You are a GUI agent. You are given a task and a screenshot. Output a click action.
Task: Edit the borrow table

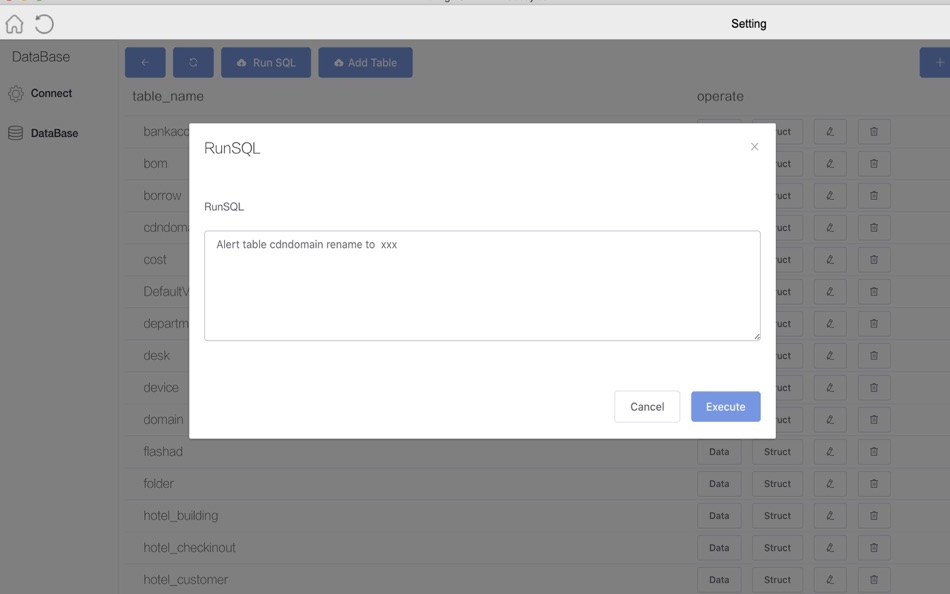point(830,196)
